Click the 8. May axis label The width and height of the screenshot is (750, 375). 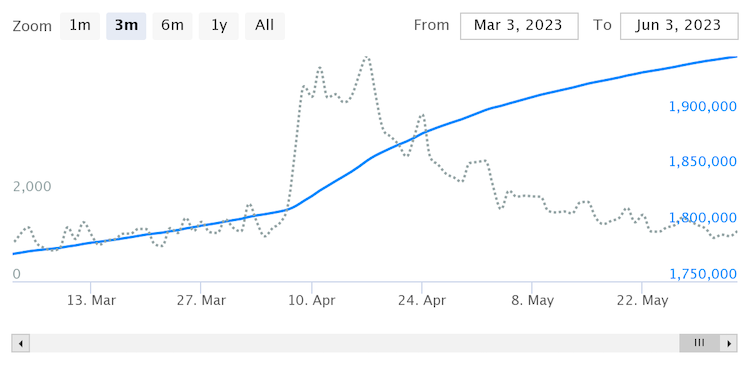pyautogui.click(x=532, y=300)
